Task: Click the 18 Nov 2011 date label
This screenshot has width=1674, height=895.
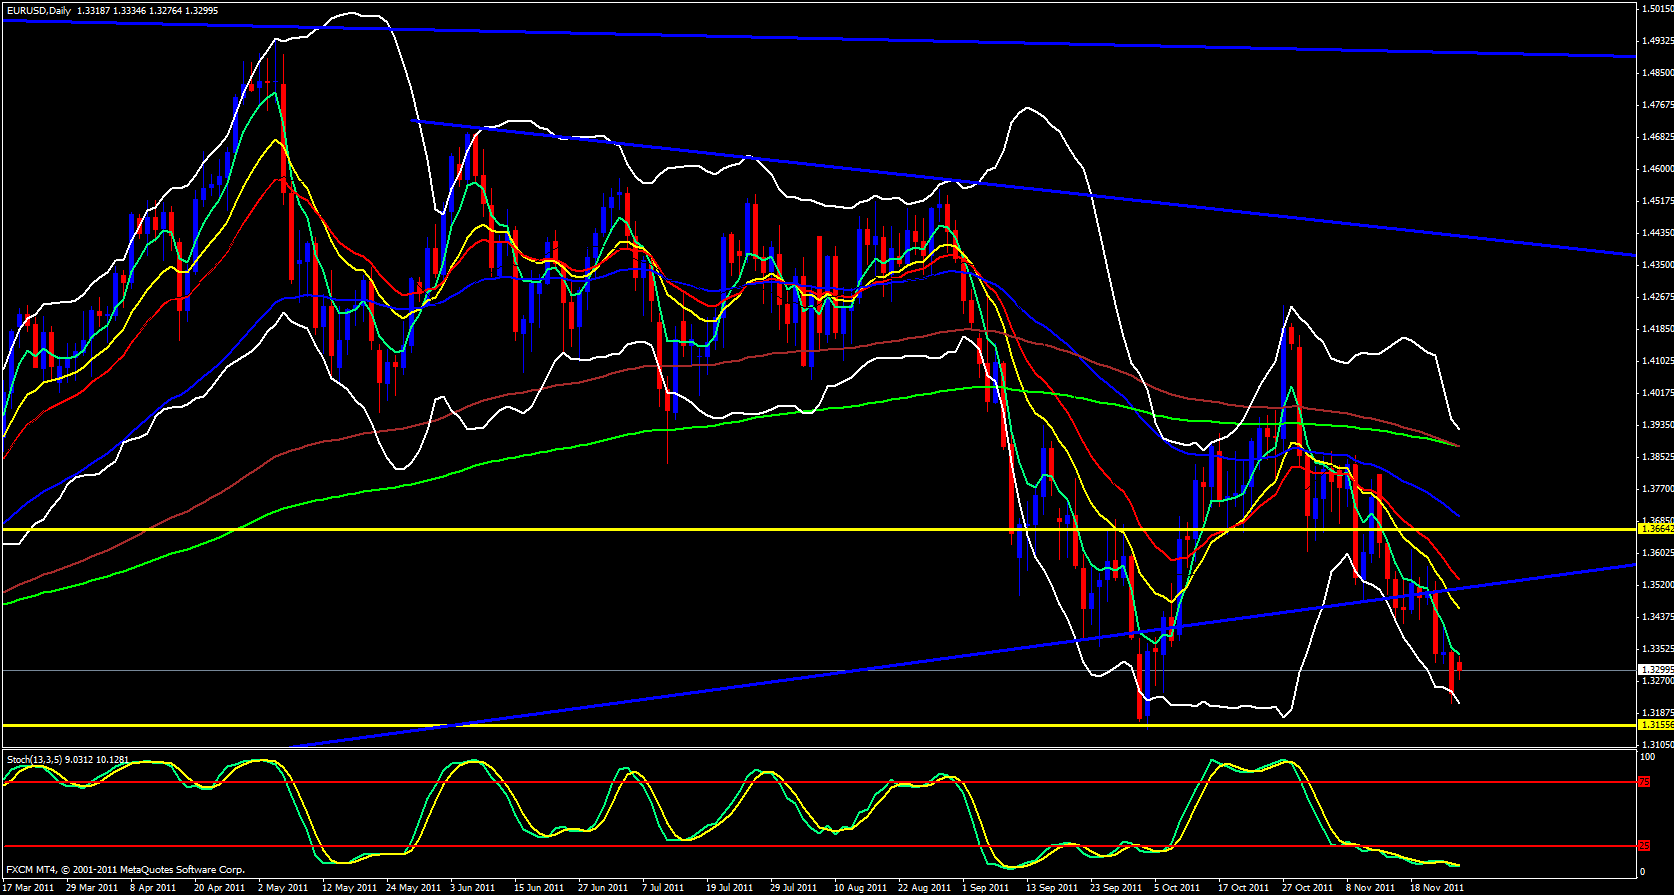Action: (1436, 887)
